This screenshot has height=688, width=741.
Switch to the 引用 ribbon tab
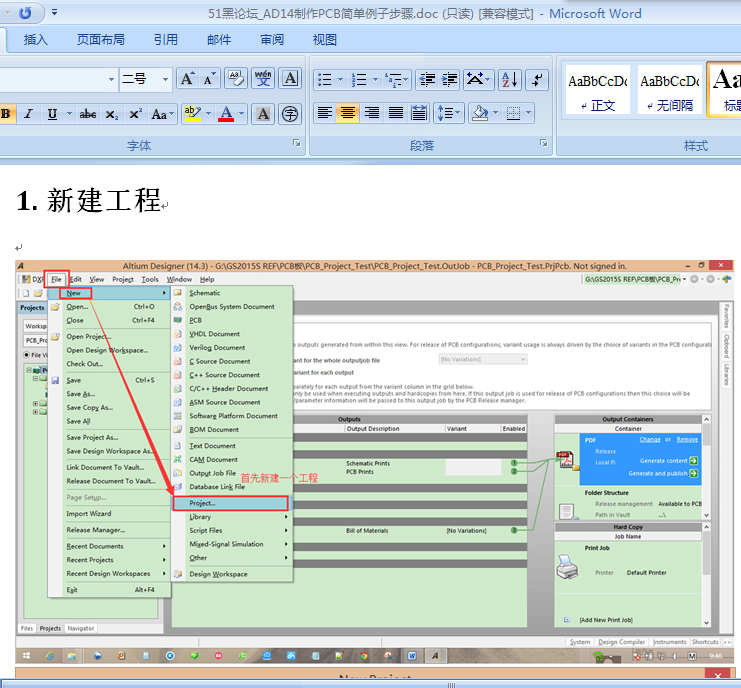click(x=165, y=40)
